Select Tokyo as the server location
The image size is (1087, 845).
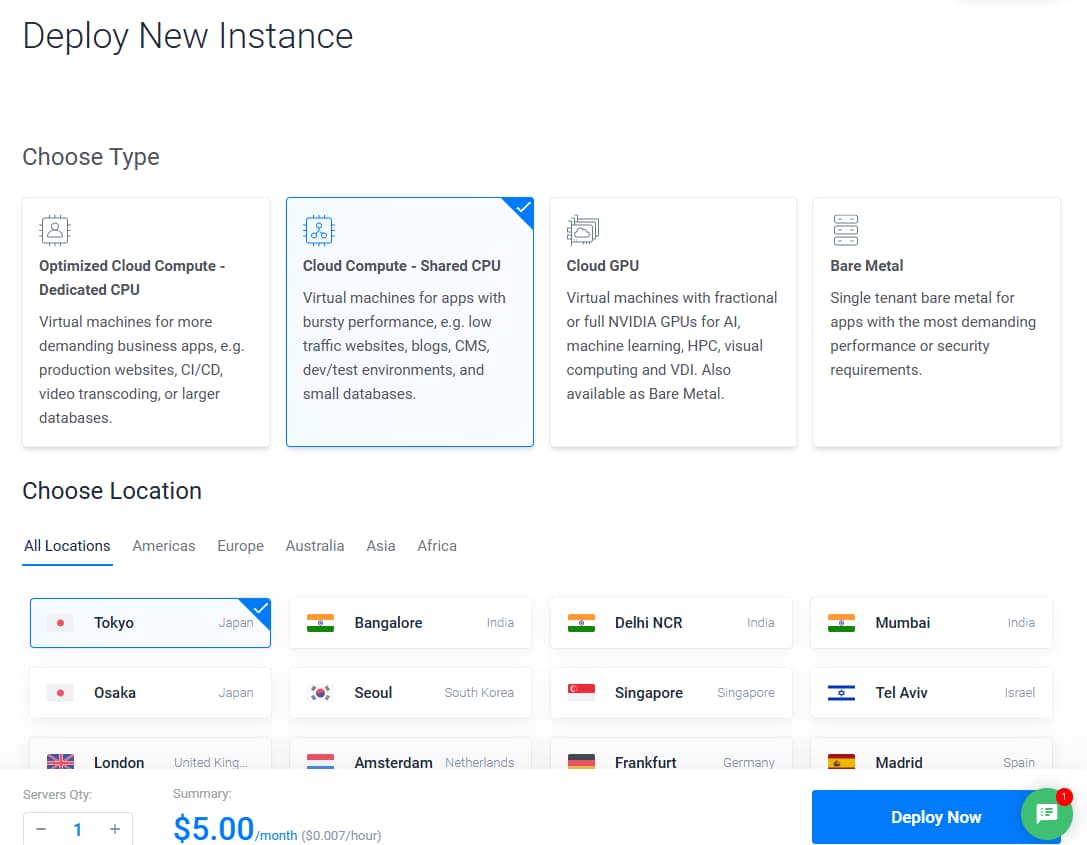point(150,623)
